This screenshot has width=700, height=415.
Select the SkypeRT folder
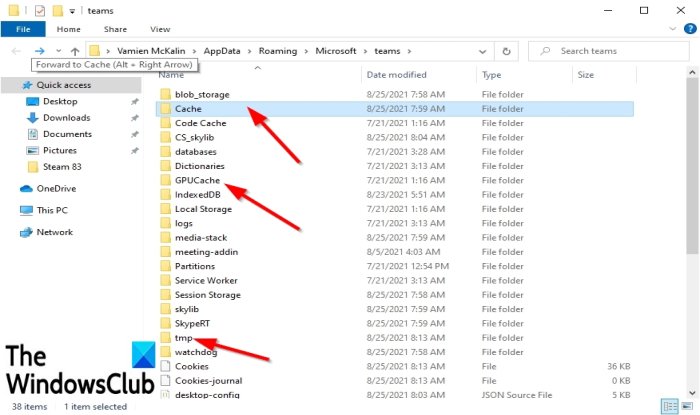[x=192, y=323]
